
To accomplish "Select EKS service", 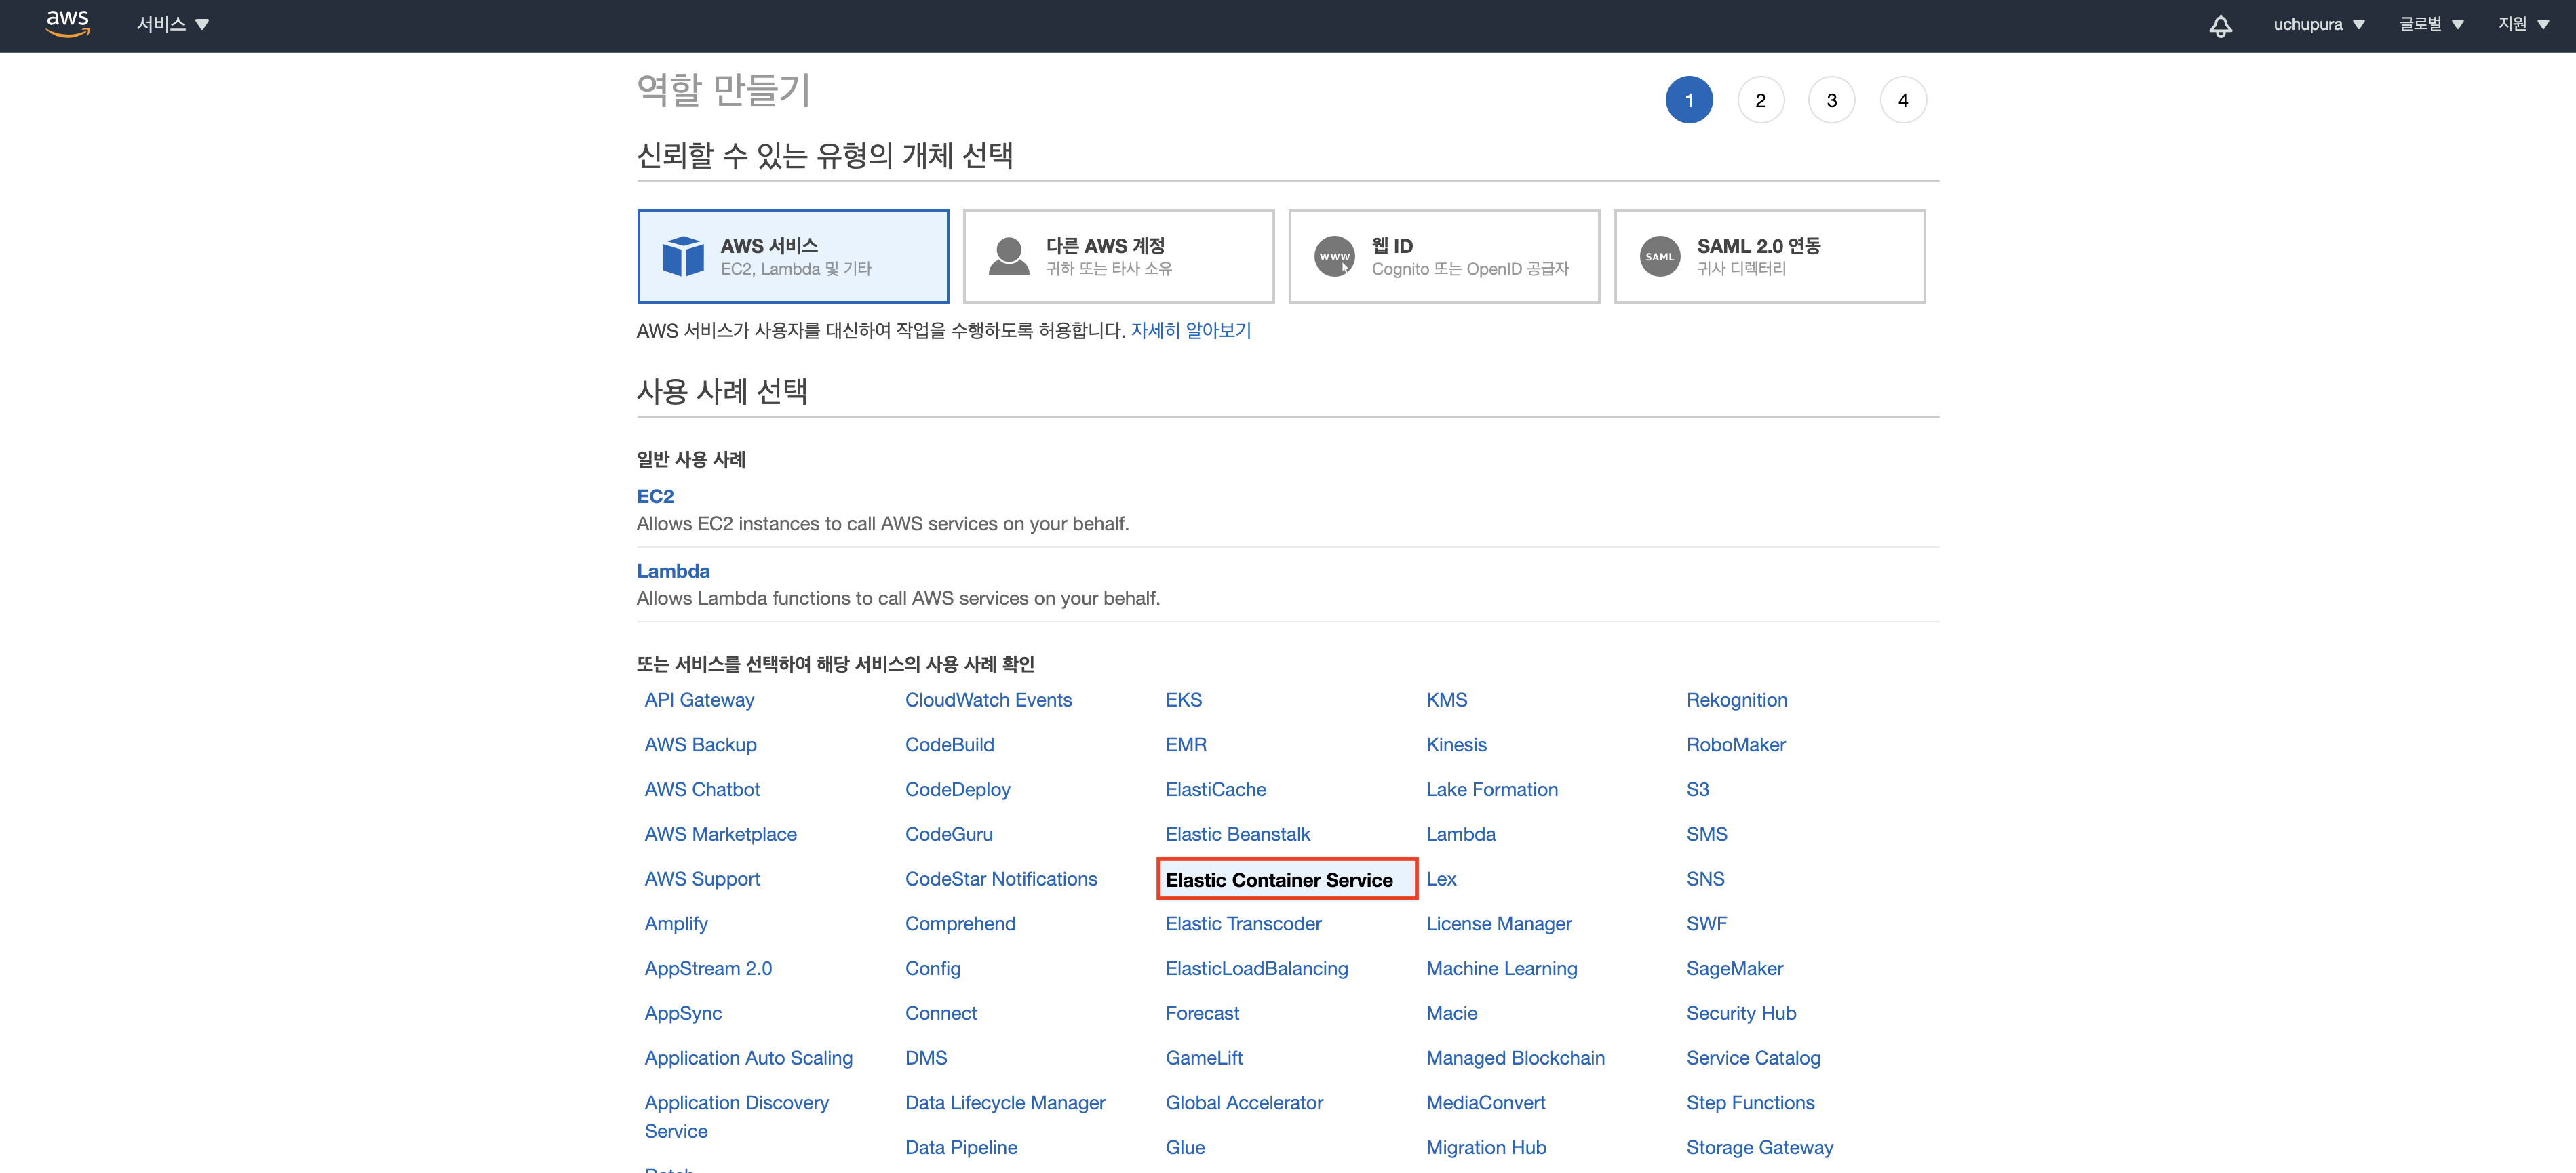I will [x=1183, y=700].
